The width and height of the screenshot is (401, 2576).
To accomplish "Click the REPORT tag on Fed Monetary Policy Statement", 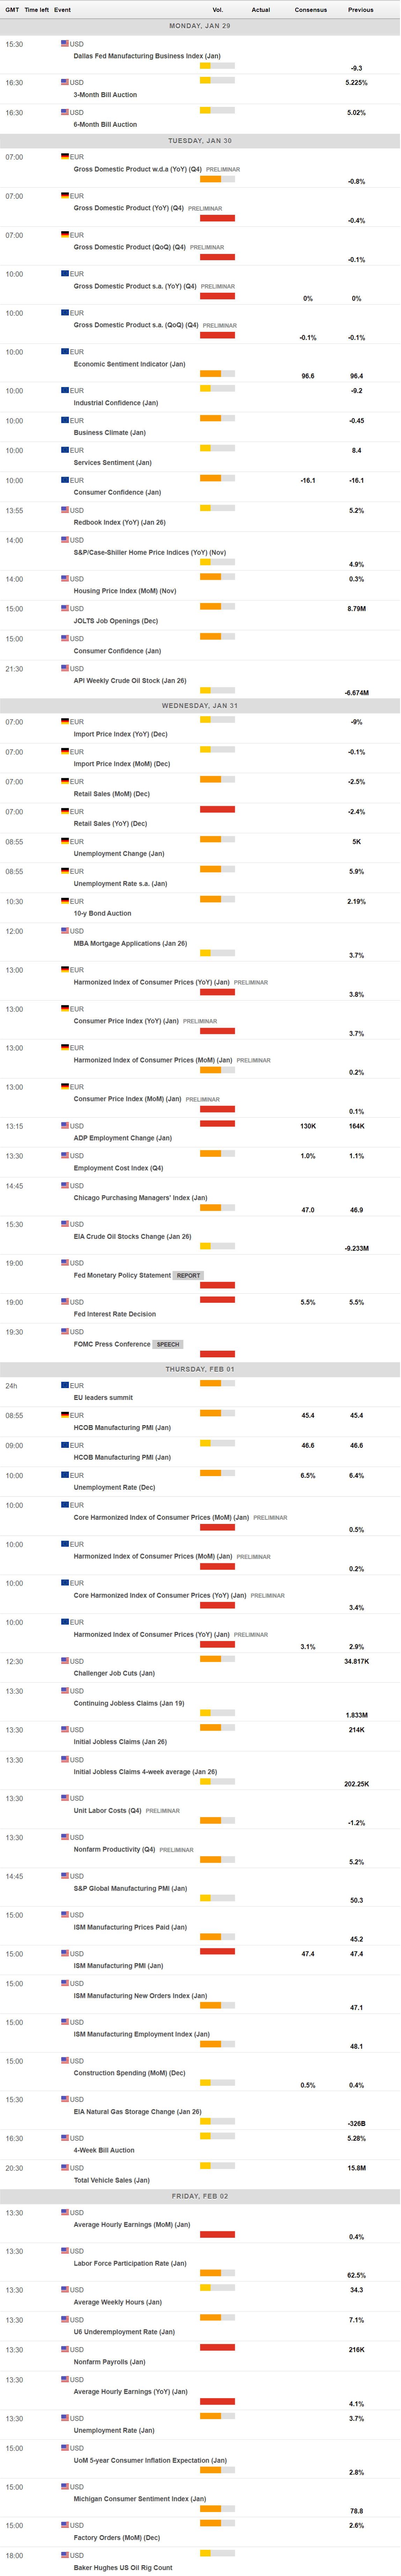I will pyautogui.click(x=188, y=1276).
